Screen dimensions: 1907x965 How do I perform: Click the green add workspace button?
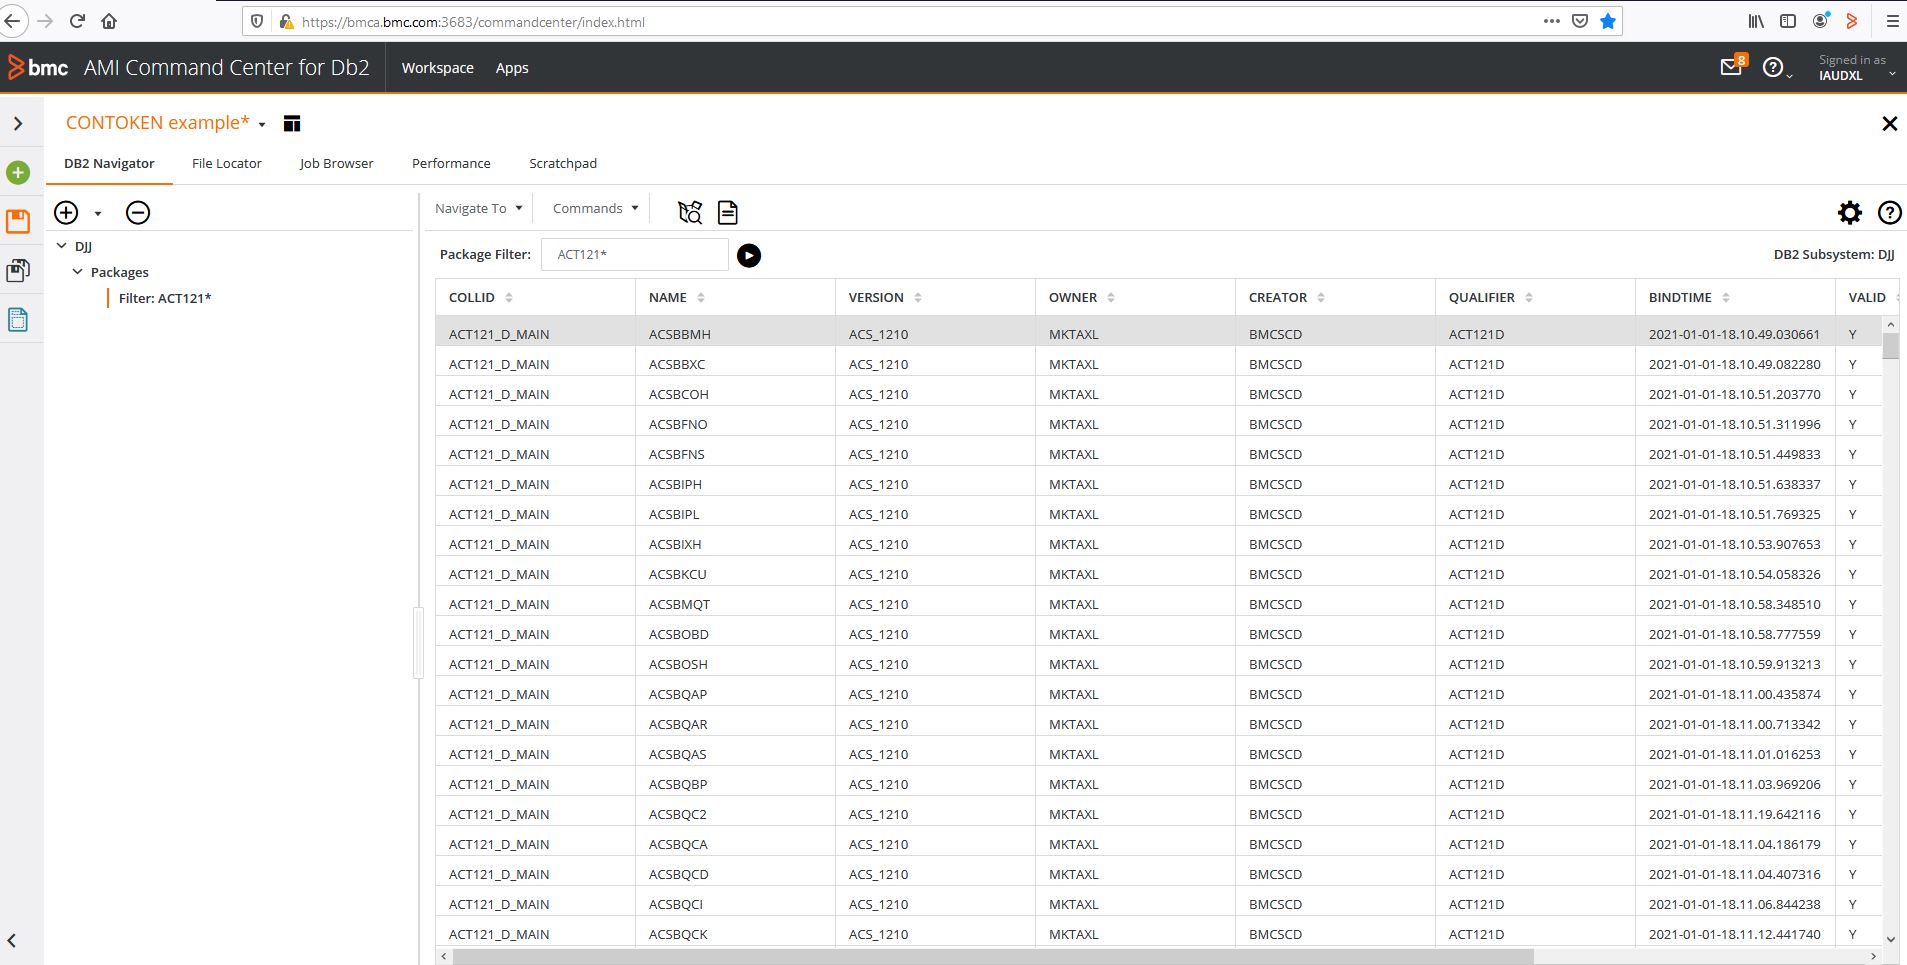18,173
